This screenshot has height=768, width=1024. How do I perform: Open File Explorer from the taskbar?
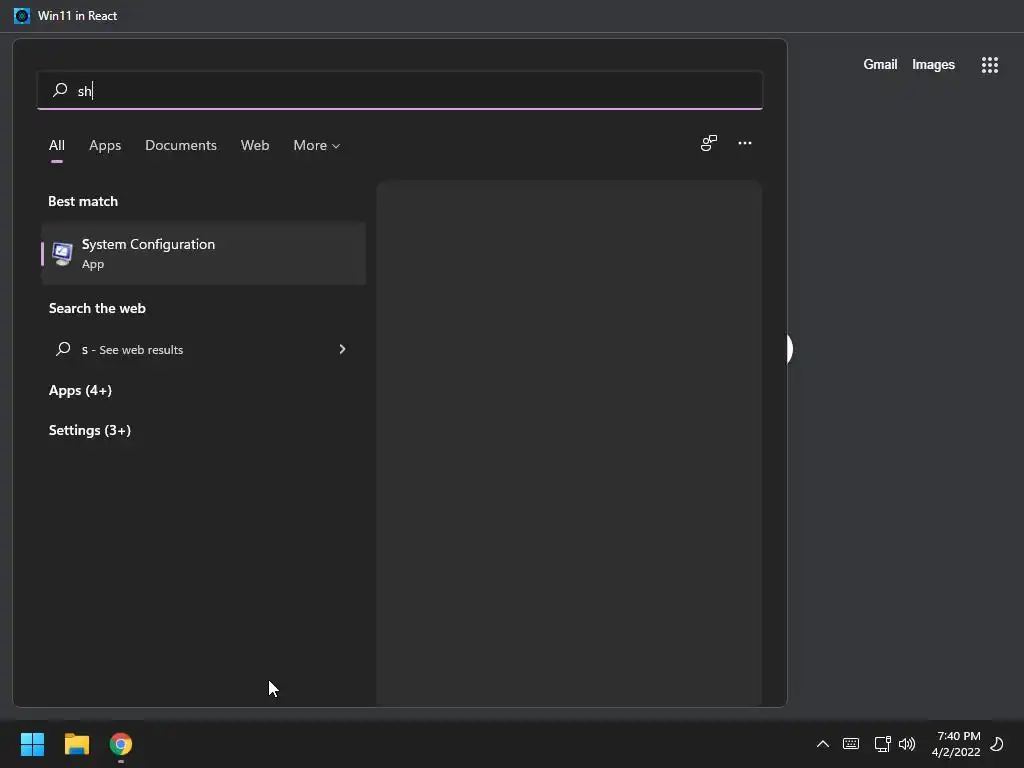point(76,744)
